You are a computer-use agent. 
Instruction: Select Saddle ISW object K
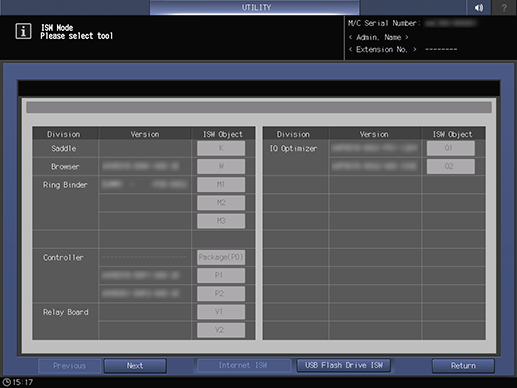pos(221,148)
